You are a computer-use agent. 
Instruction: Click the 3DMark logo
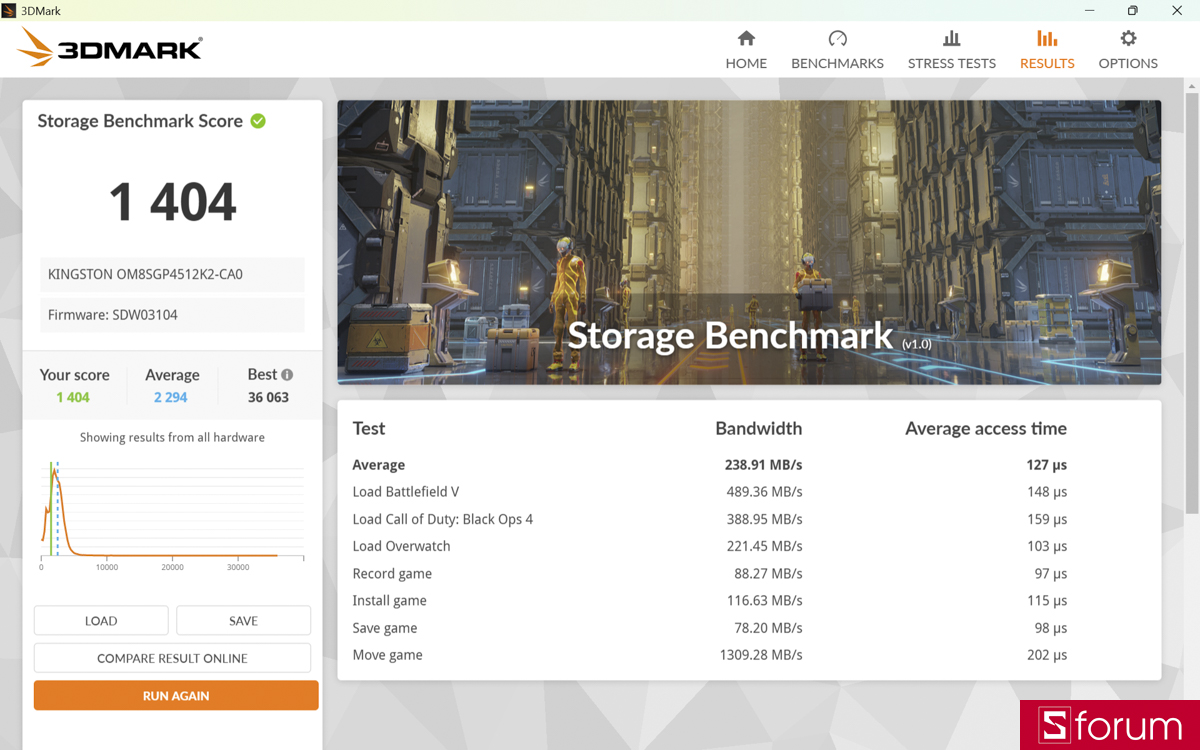[110, 47]
